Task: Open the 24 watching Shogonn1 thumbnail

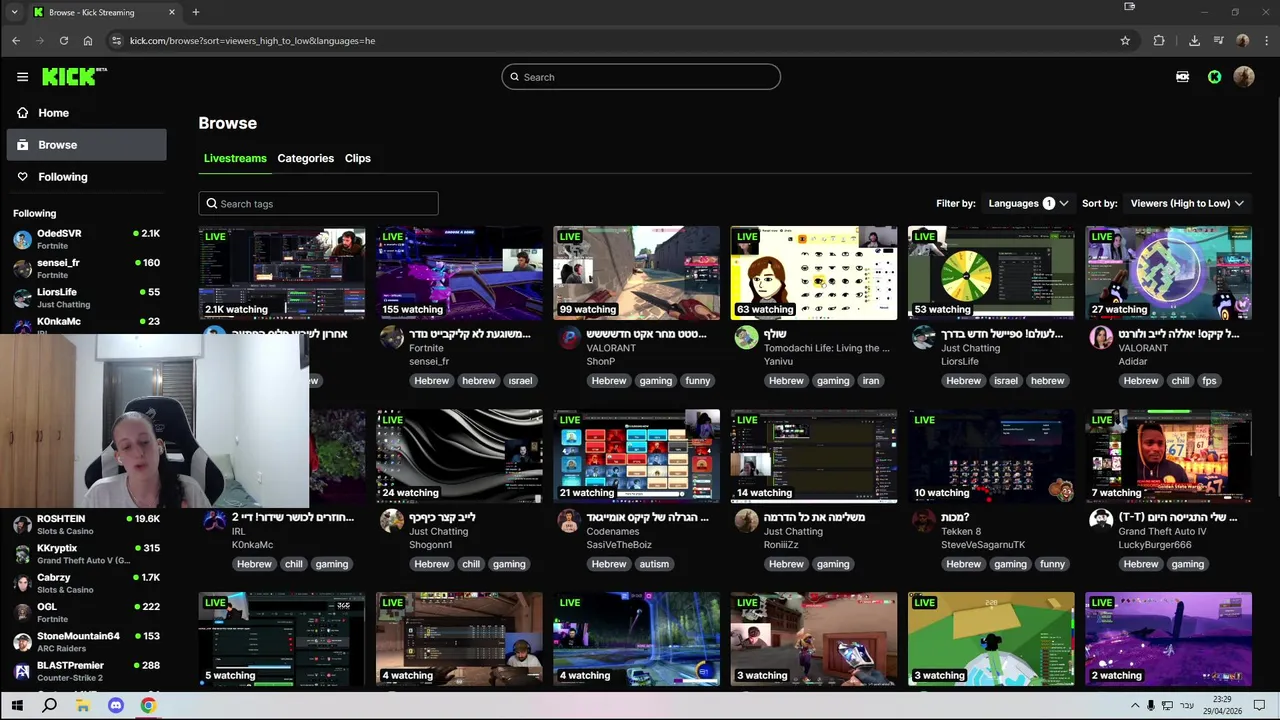Action: pyautogui.click(x=459, y=456)
